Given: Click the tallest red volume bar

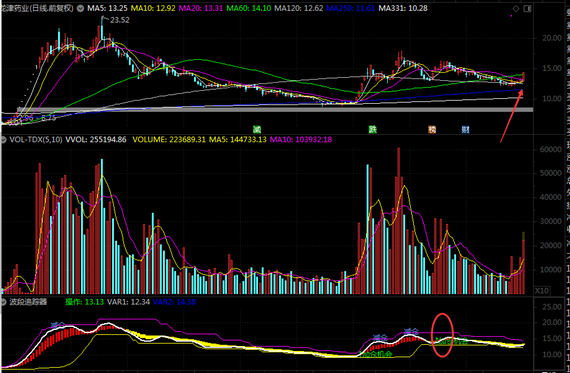Looking at the screenshot, I should [398, 221].
